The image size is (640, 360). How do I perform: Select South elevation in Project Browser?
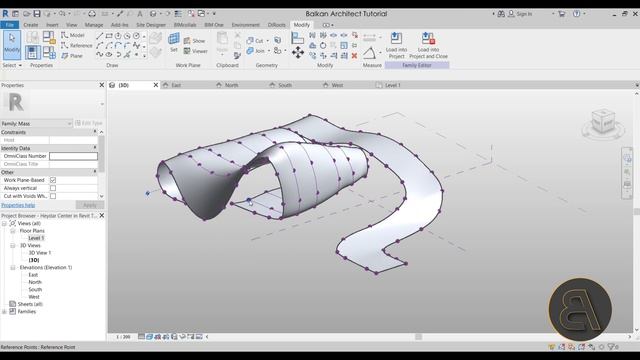pos(35,290)
